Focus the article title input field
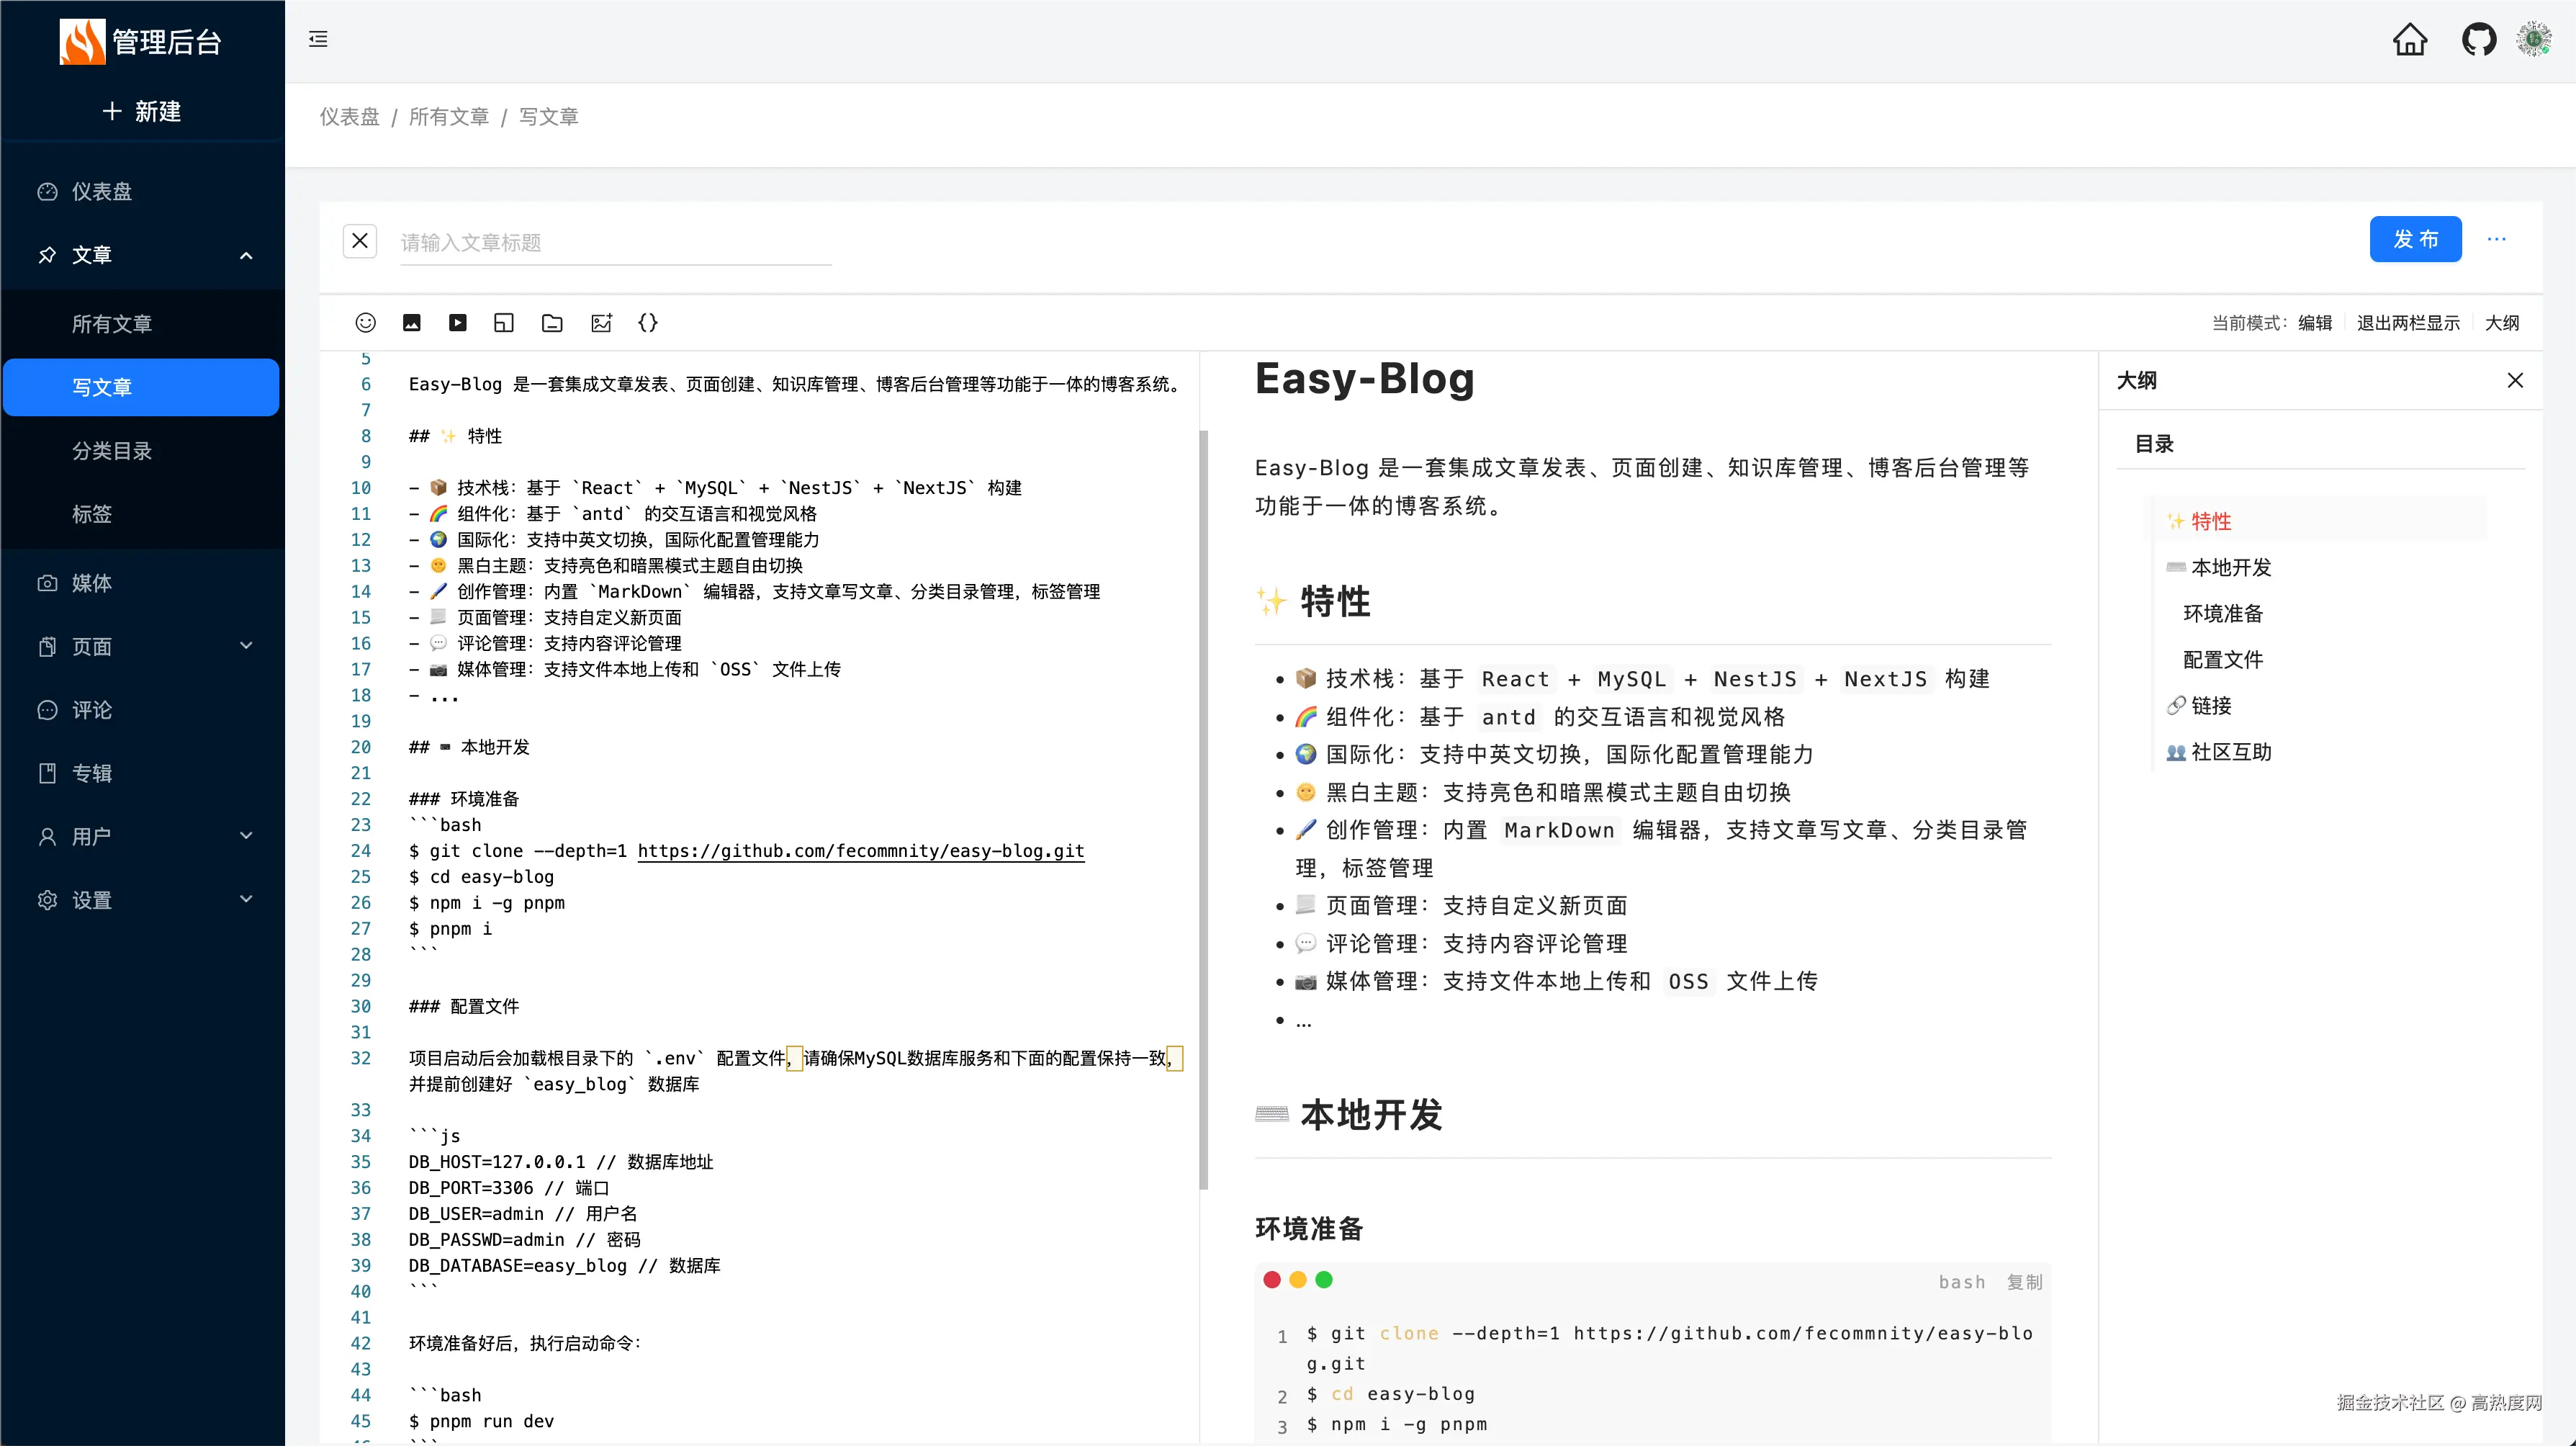 (615, 243)
